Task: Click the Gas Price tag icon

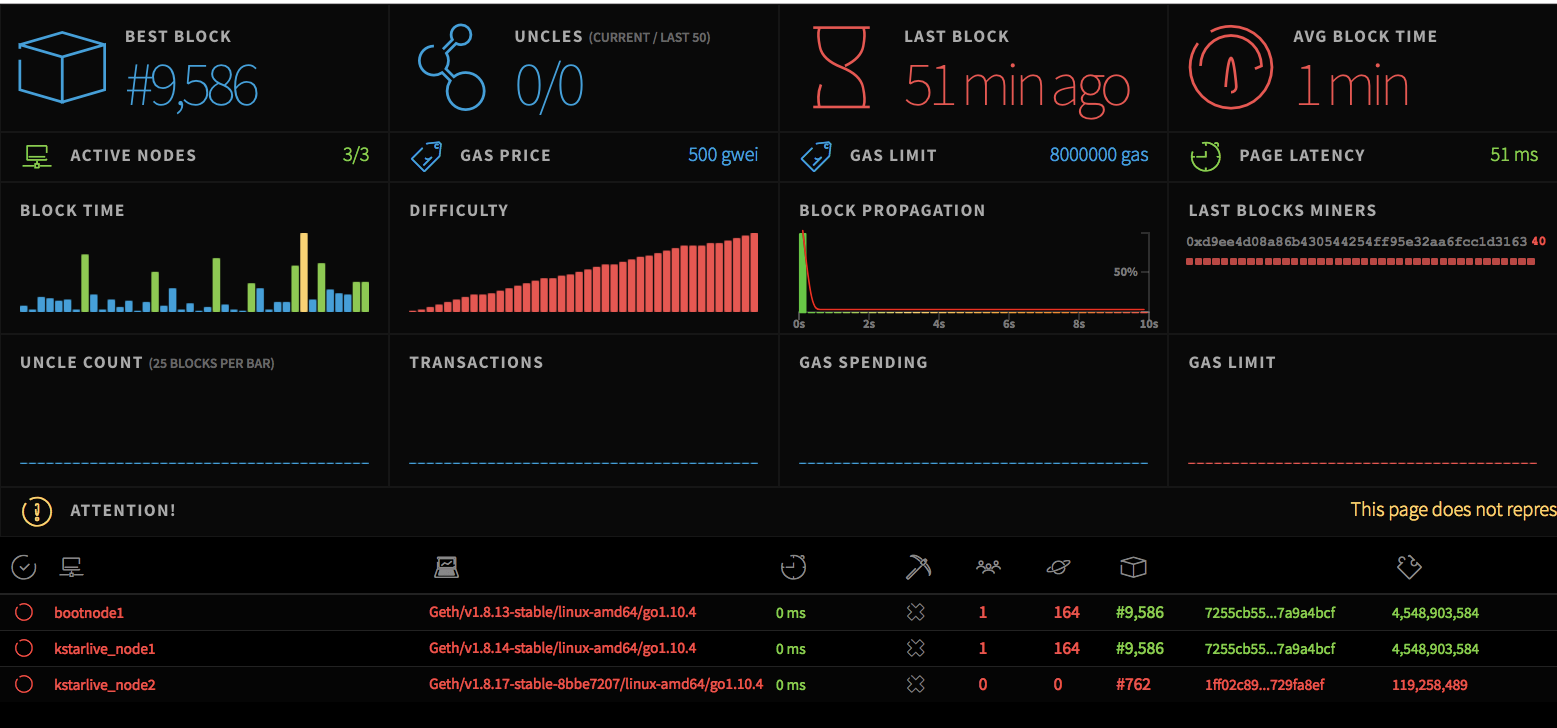Action: [427, 156]
